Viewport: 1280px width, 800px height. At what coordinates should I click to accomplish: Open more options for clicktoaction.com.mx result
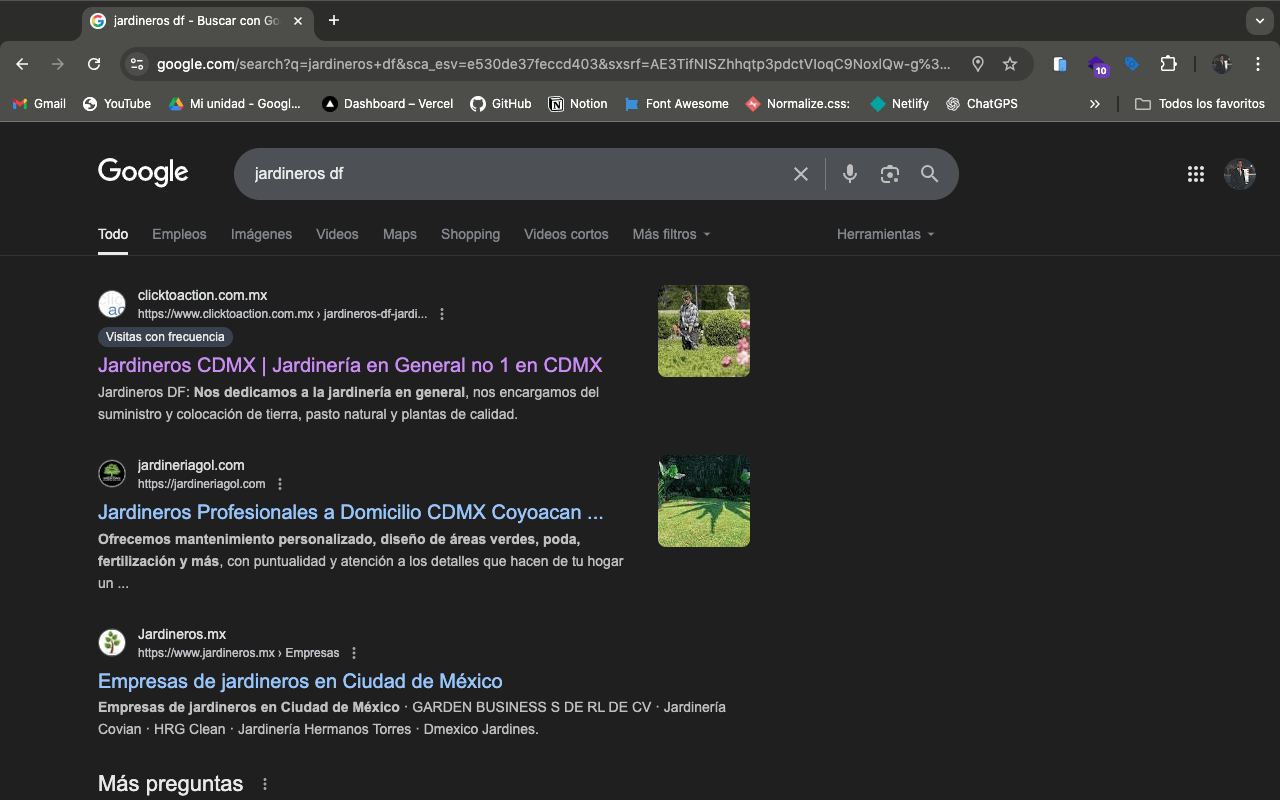click(442, 314)
